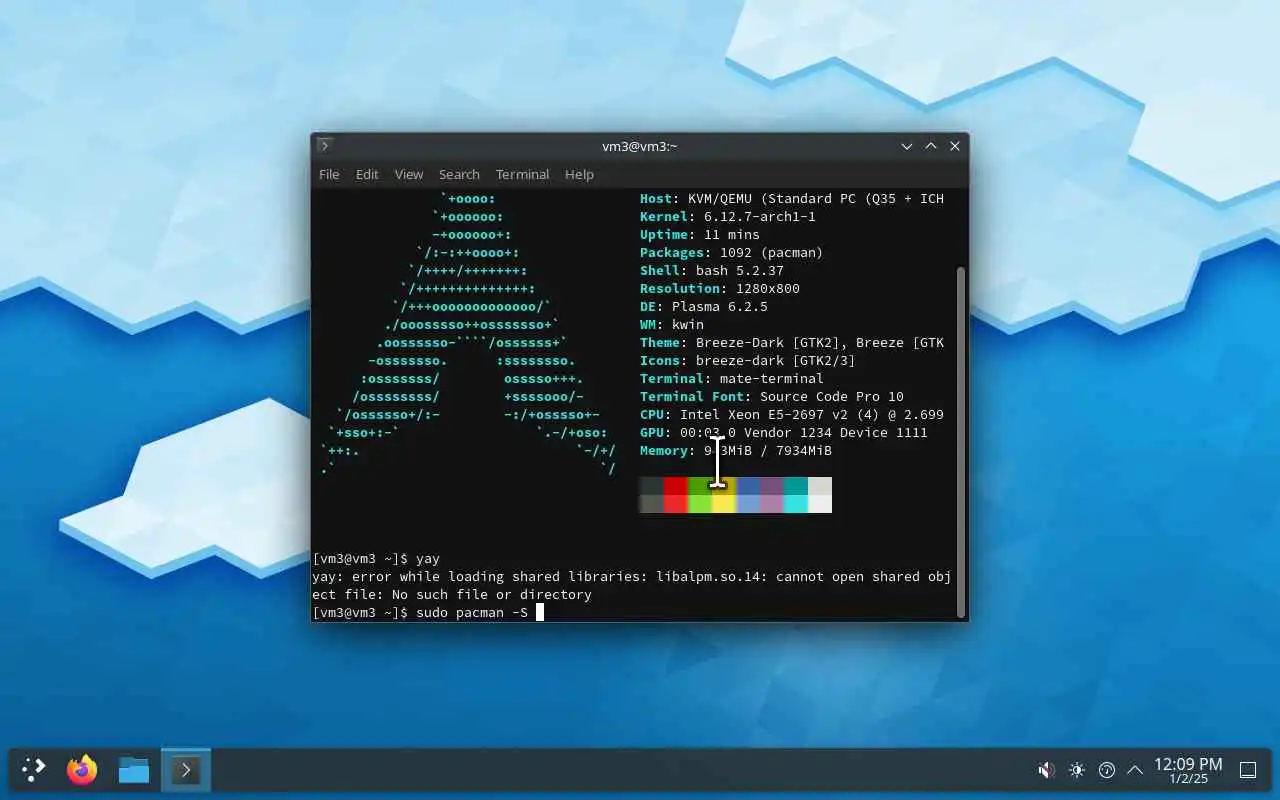Click the 'CPU: Intel Xeon E5-2697 v2' line
The height and width of the screenshot is (800, 1280).
pos(792,414)
